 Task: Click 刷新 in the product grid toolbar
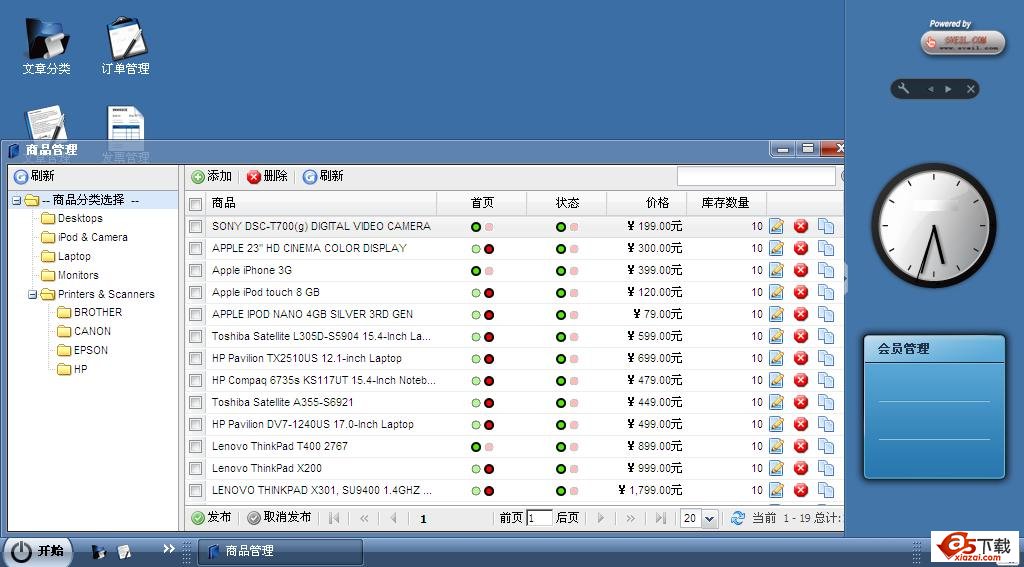coord(323,176)
